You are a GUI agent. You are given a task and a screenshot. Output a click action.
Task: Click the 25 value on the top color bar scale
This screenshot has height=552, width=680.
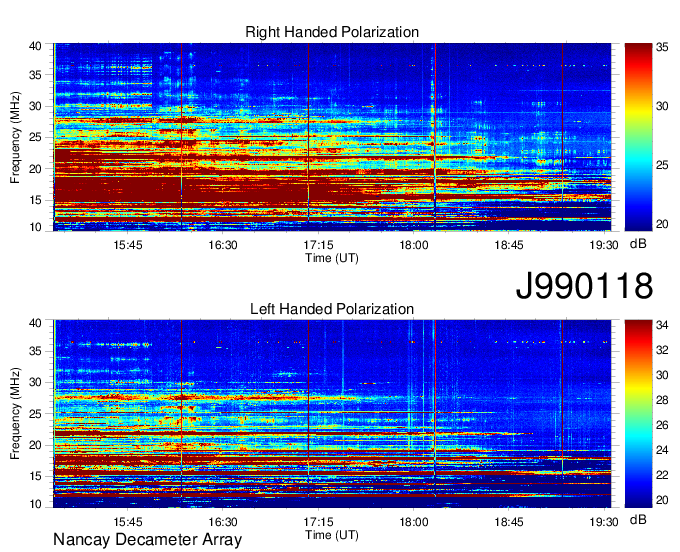[662, 165]
